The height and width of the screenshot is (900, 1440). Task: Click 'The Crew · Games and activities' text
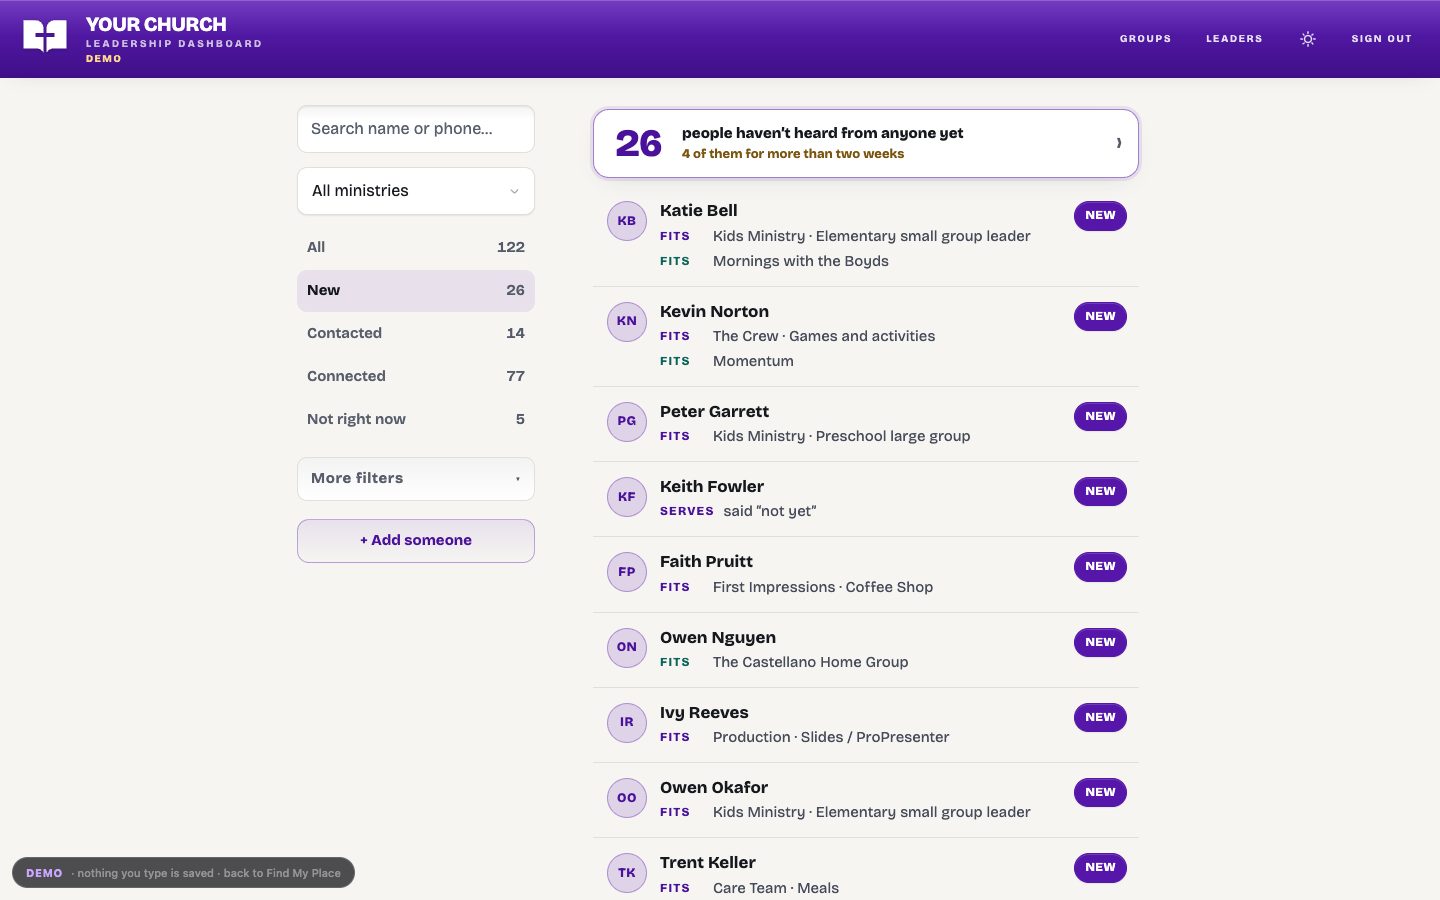tap(824, 336)
